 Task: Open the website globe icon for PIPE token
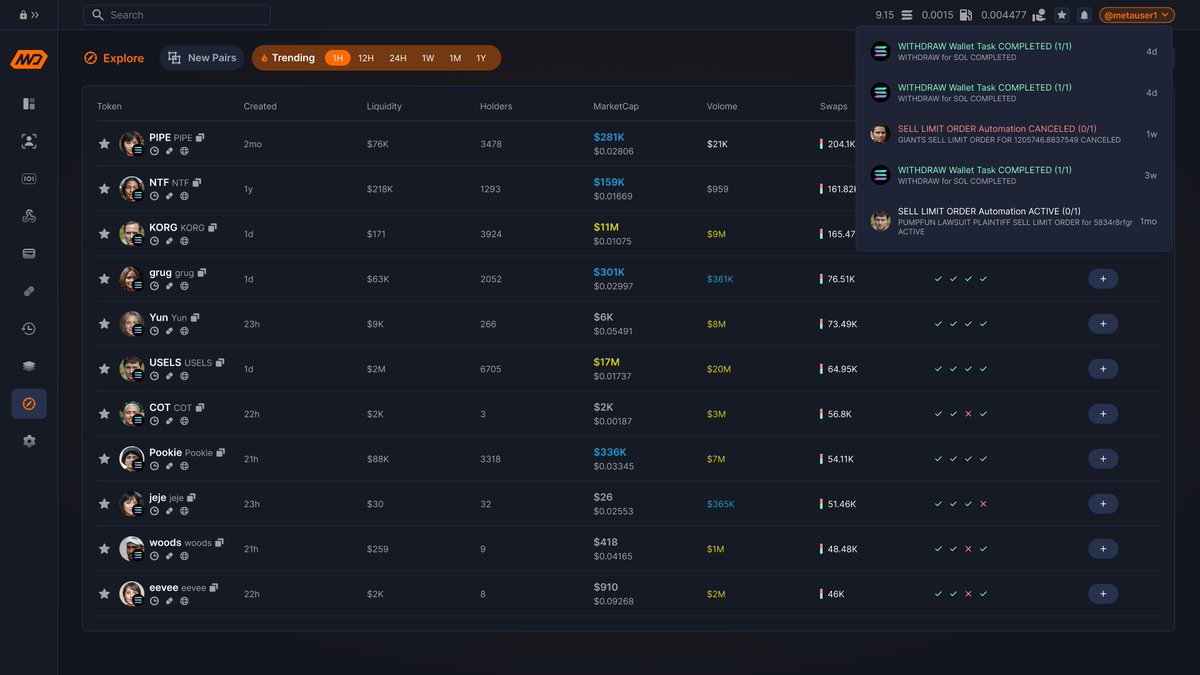coord(183,151)
